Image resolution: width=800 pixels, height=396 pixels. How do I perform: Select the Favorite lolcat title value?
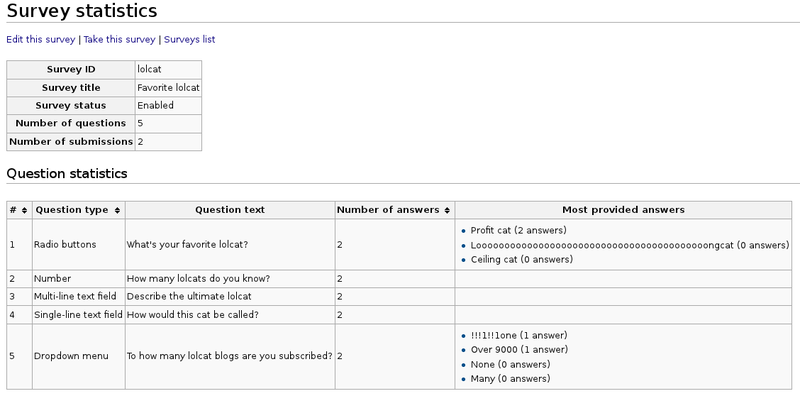[168, 88]
